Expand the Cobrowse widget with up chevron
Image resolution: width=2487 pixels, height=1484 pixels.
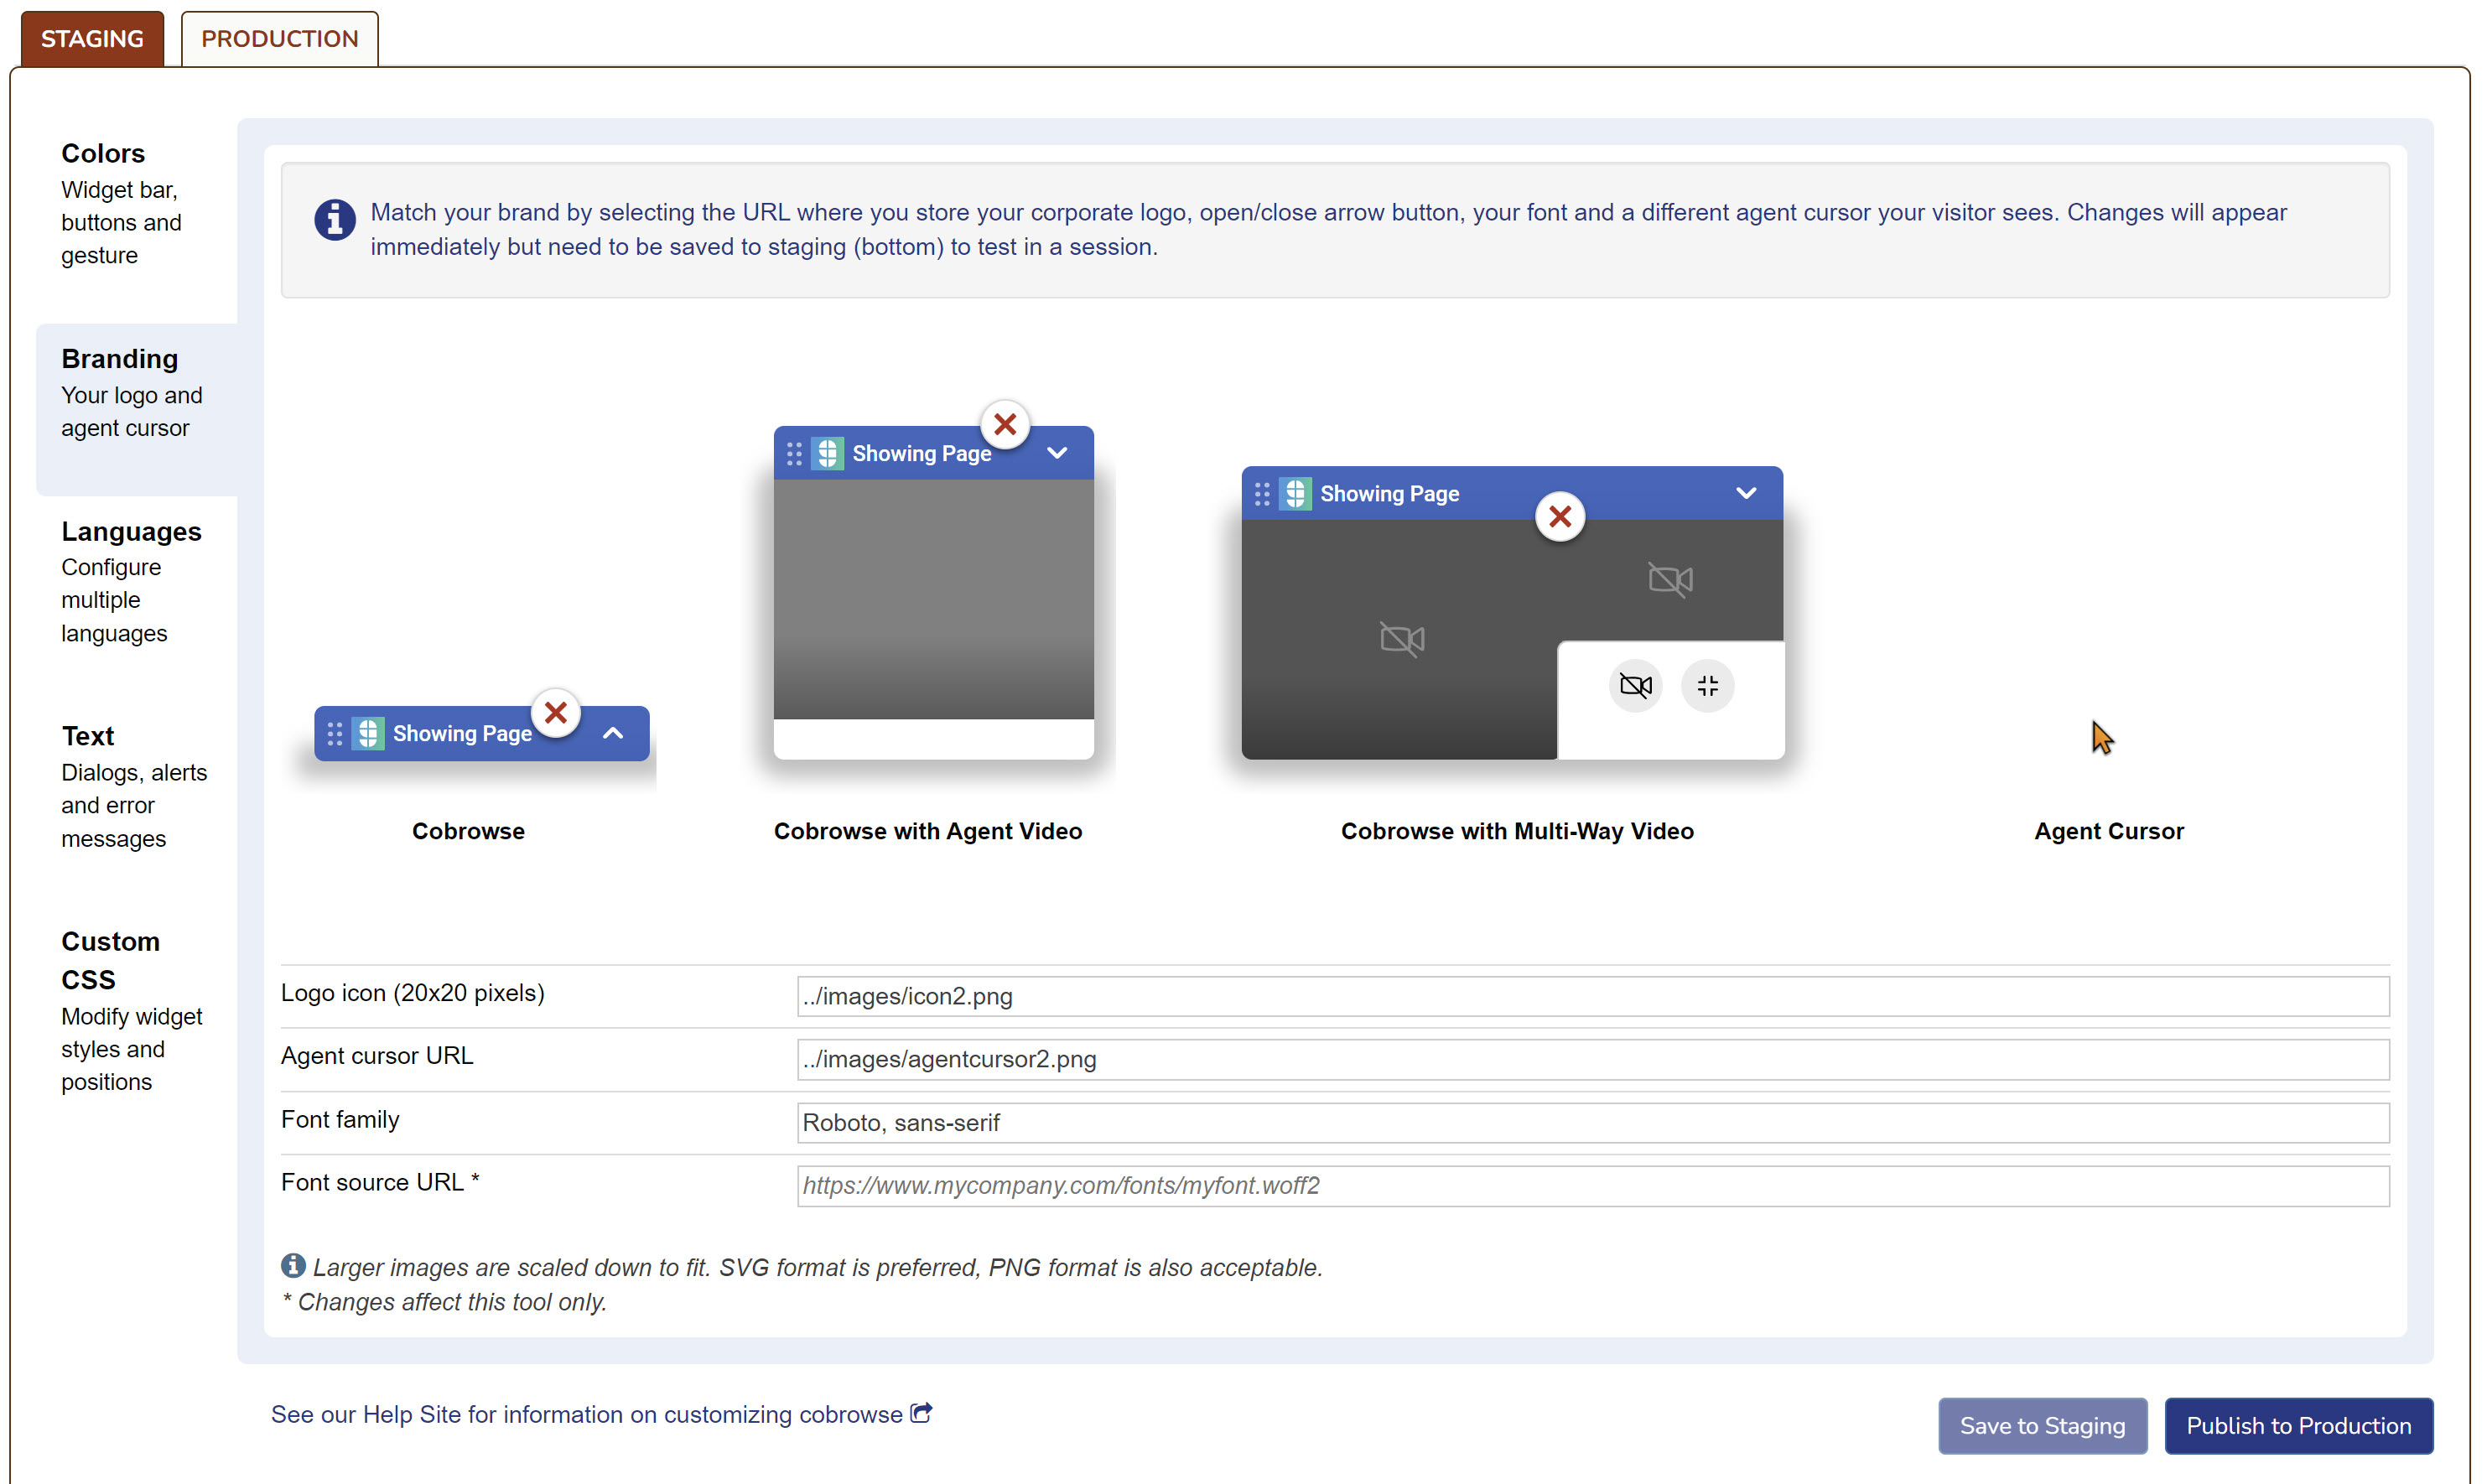click(x=613, y=733)
